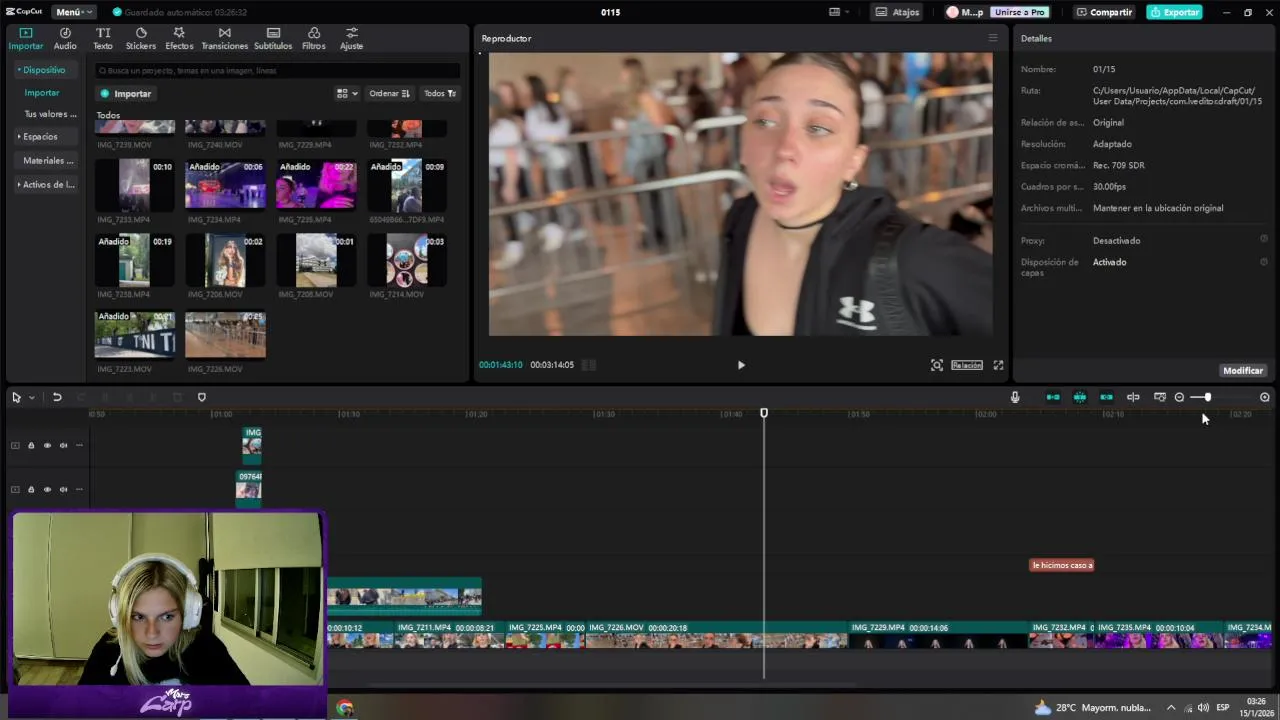This screenshot has height=720, width=1280.
Task: Click the timeline playhead marker
Action: (764, 413)
